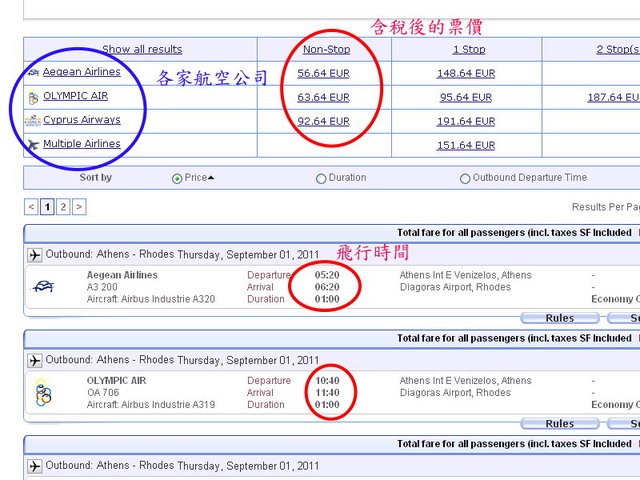Open the Aegean non-stop 56.64 EUR fare
The image size is (640, 480).
(323, 73)
